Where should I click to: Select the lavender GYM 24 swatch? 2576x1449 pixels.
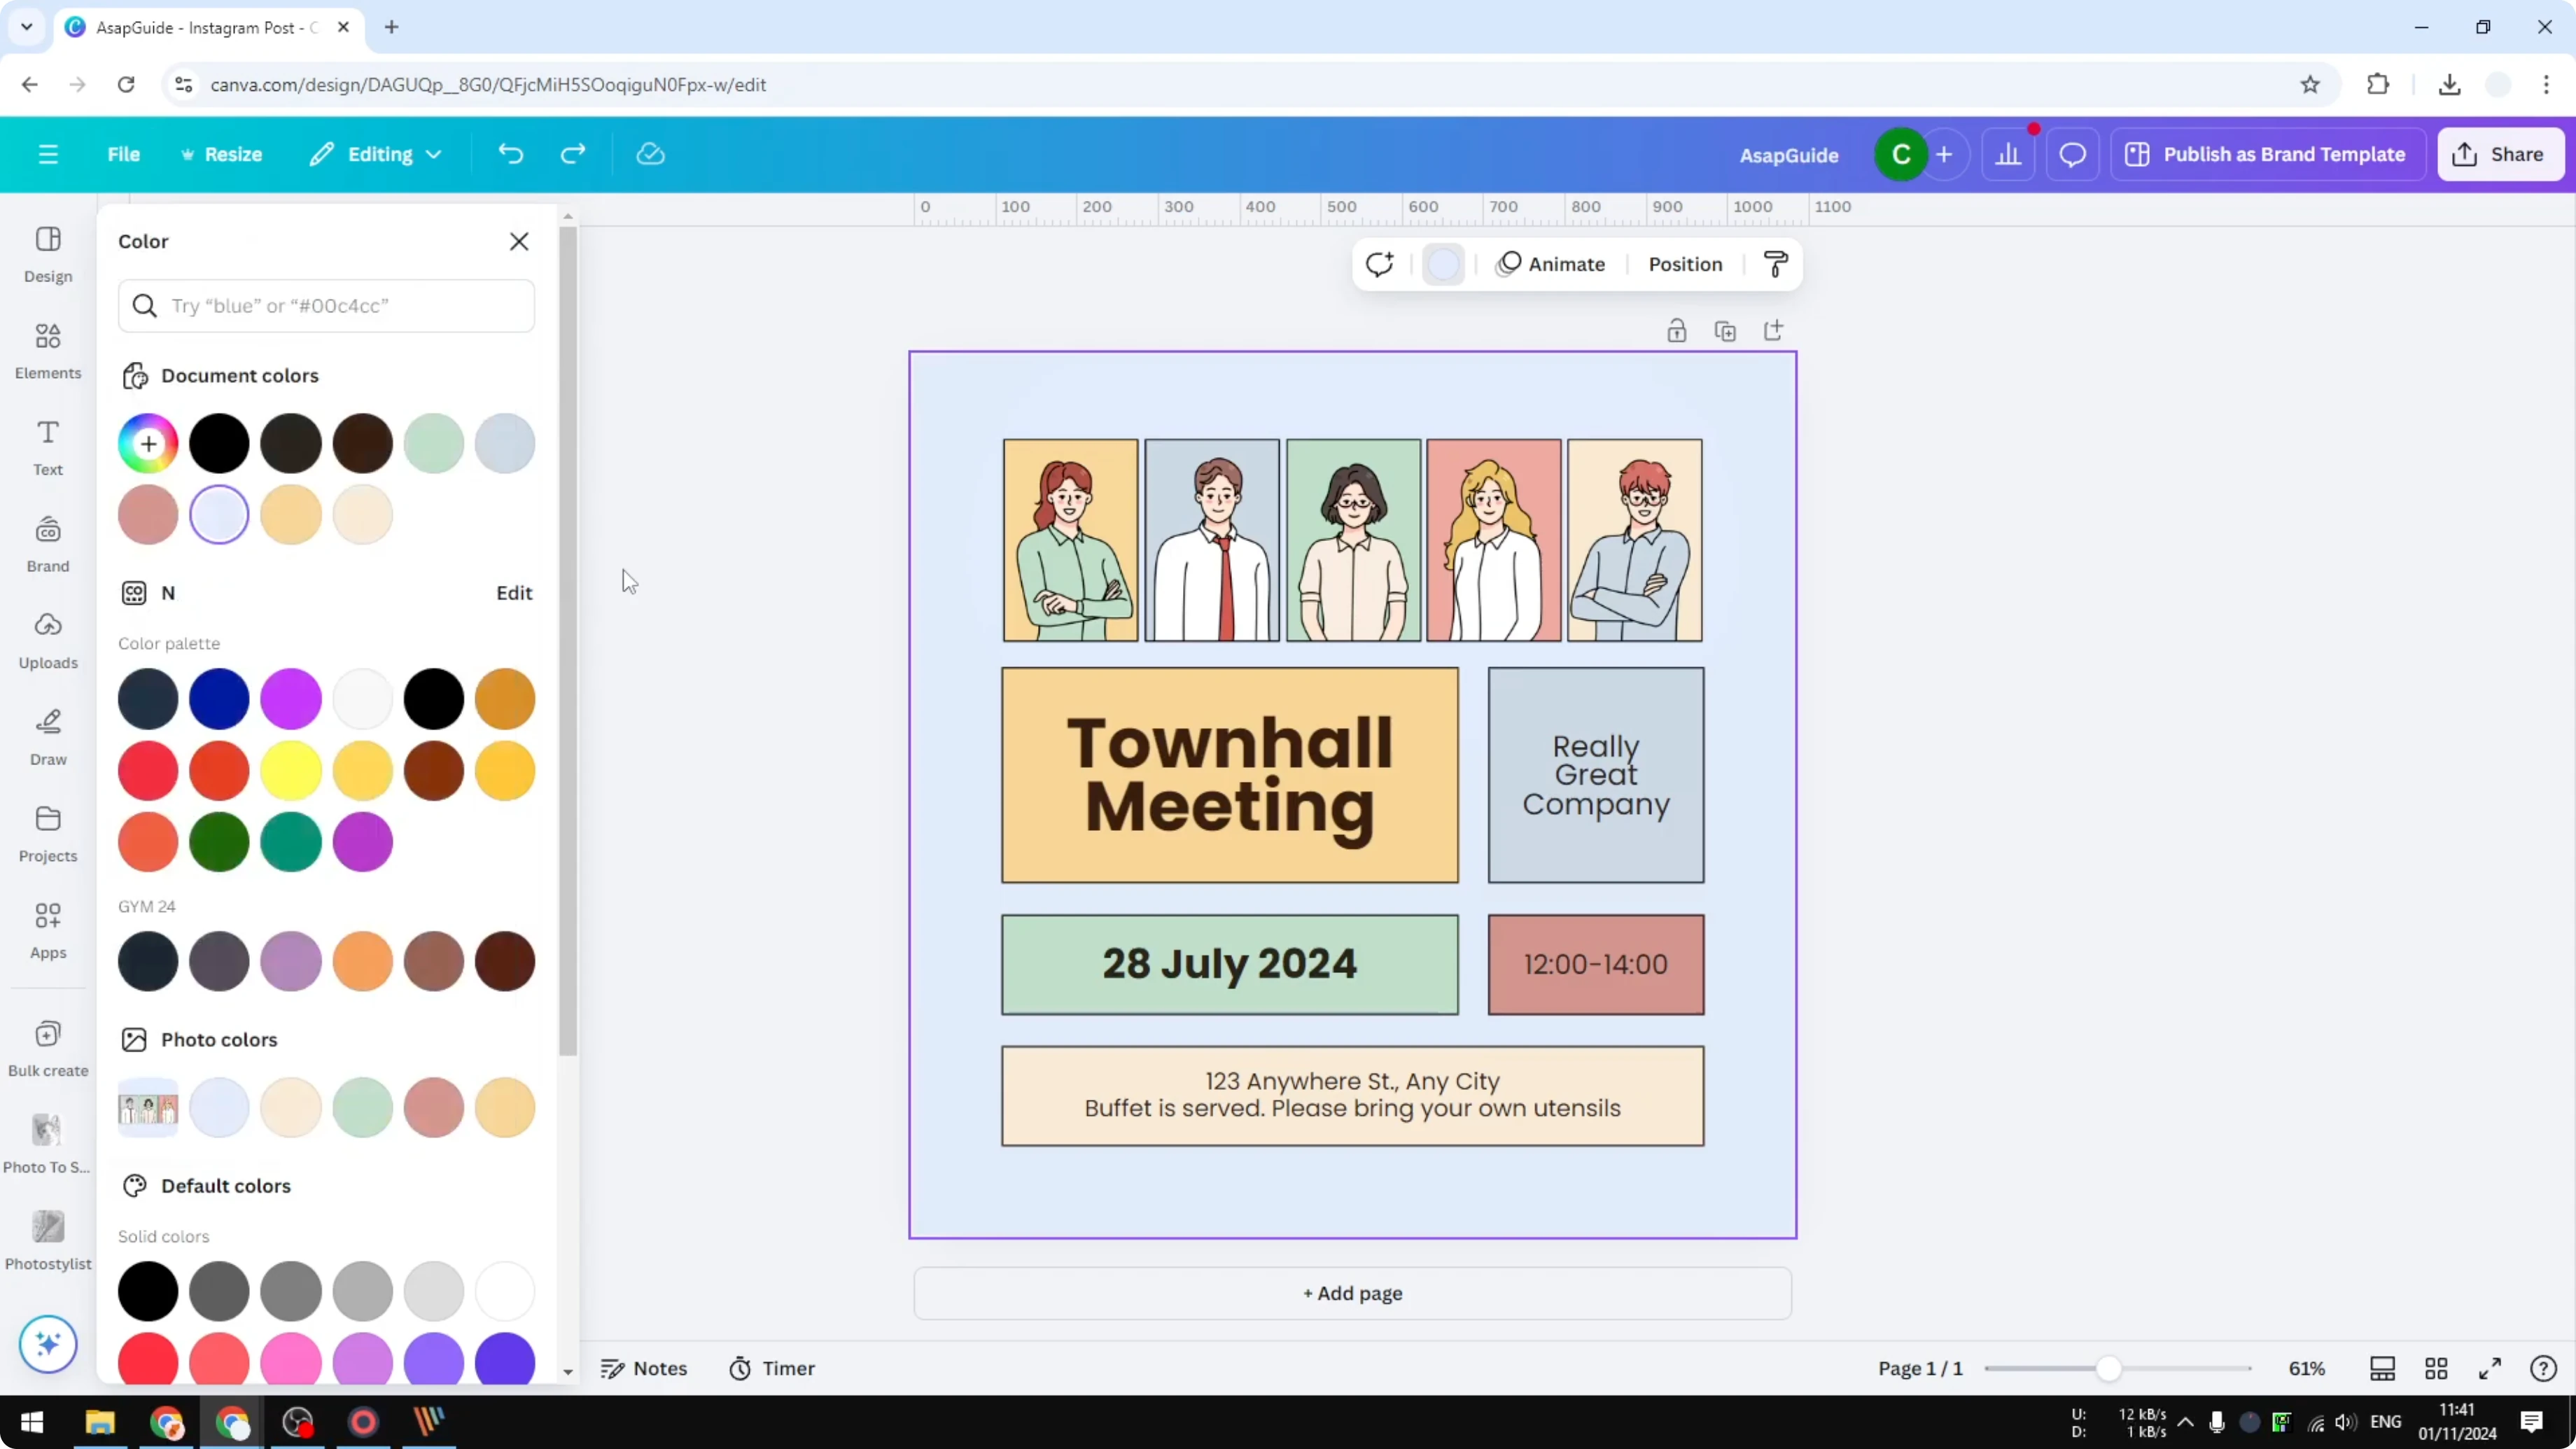291,961
